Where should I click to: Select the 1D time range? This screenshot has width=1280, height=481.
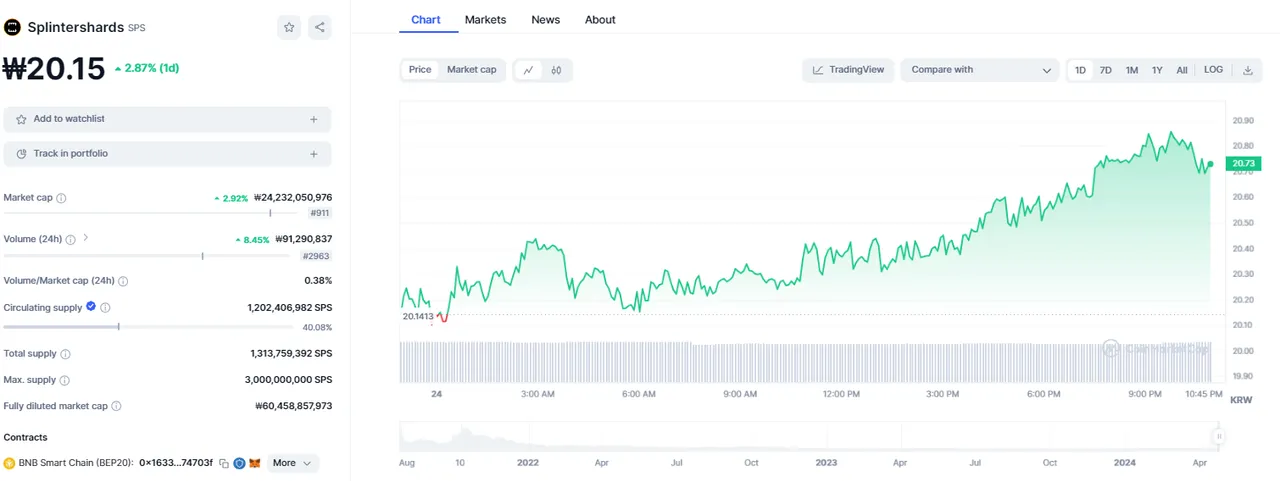1080,70
